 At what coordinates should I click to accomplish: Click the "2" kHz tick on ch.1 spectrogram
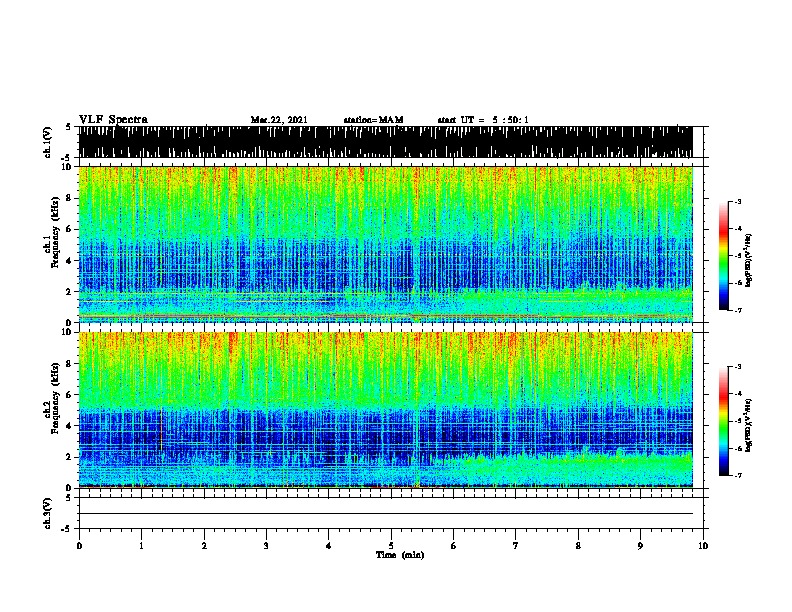69,291
